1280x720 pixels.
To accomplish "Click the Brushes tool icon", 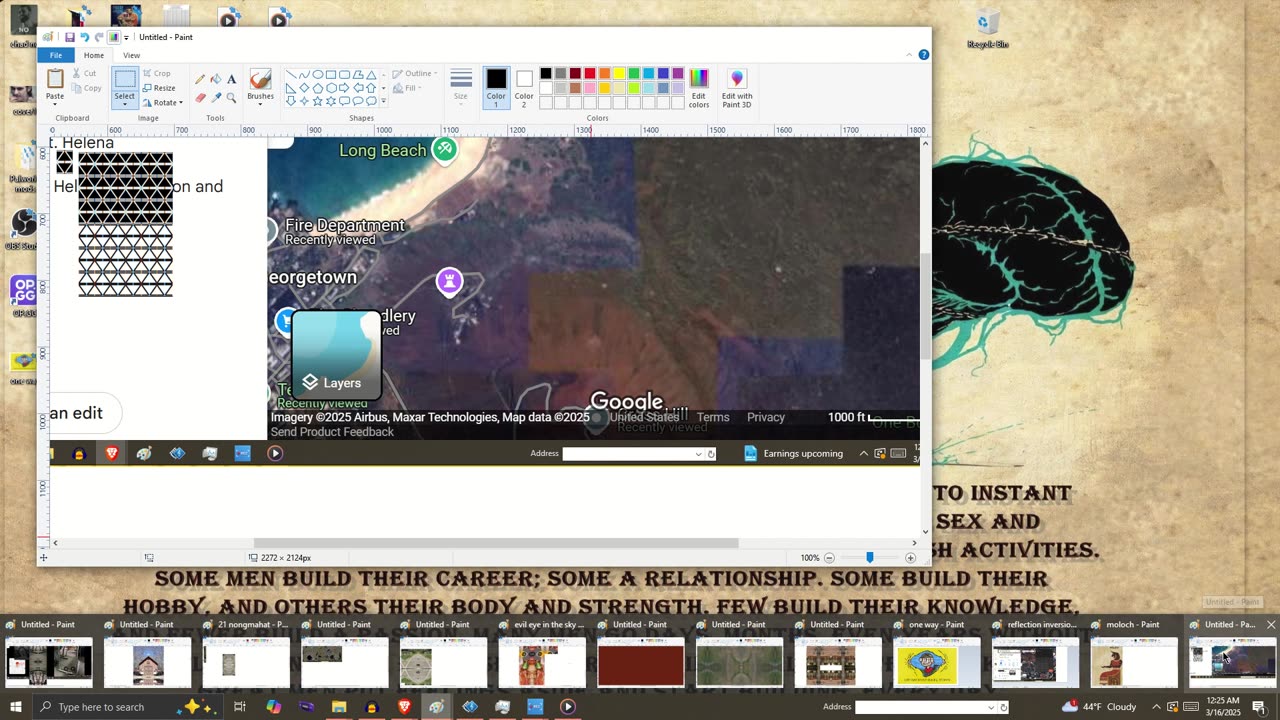I will (260, 80).
